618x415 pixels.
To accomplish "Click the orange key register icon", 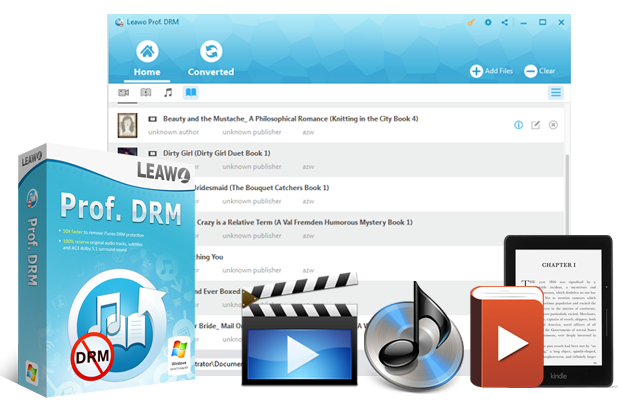I will pos(471,22).
